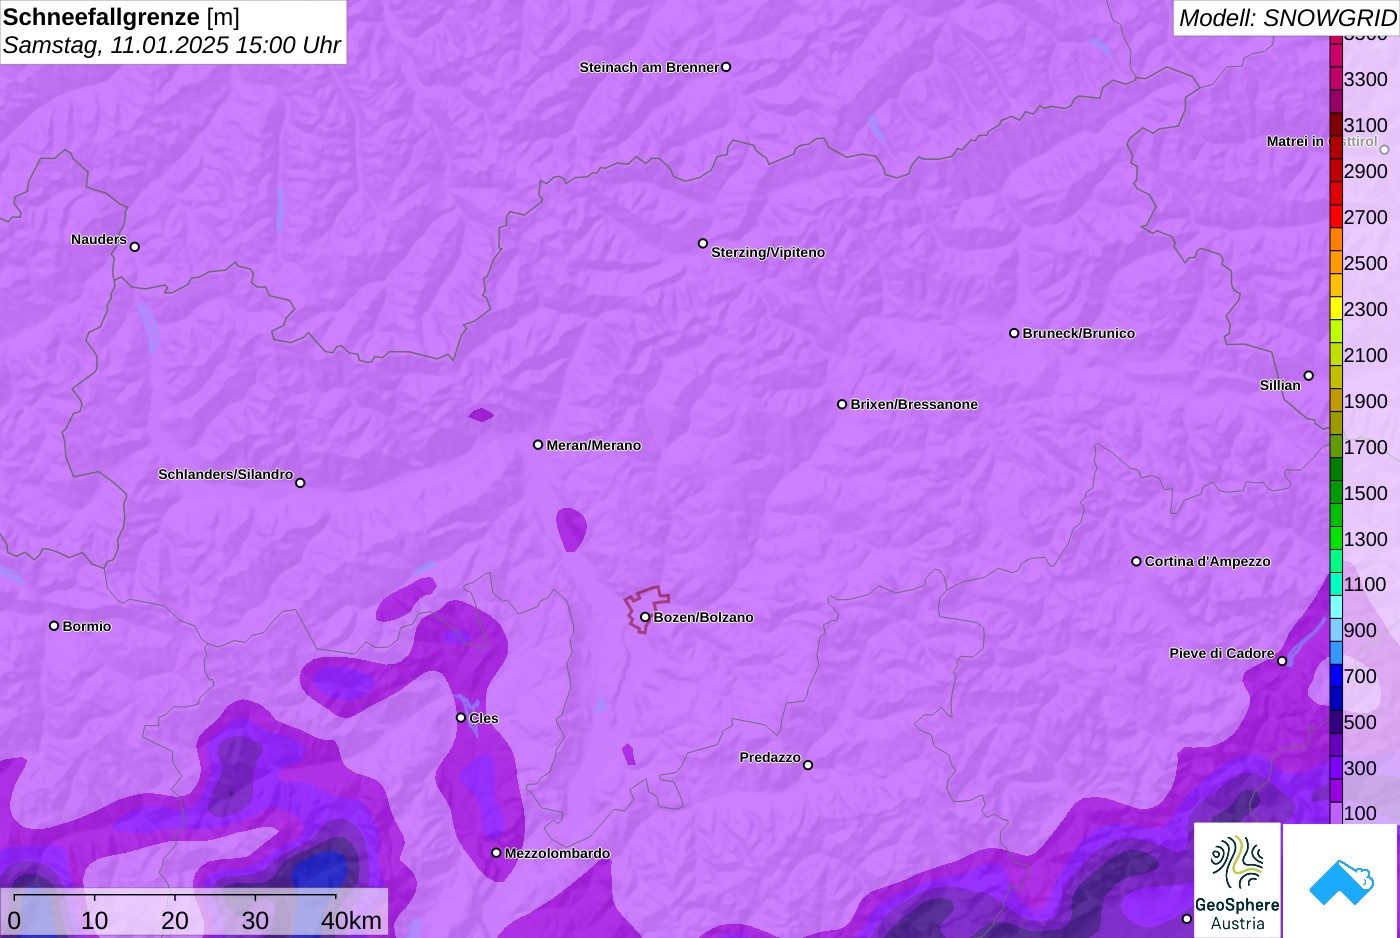Click the 3100 legend value
The image size is (1400, 938).
(x=1366, y=126)
